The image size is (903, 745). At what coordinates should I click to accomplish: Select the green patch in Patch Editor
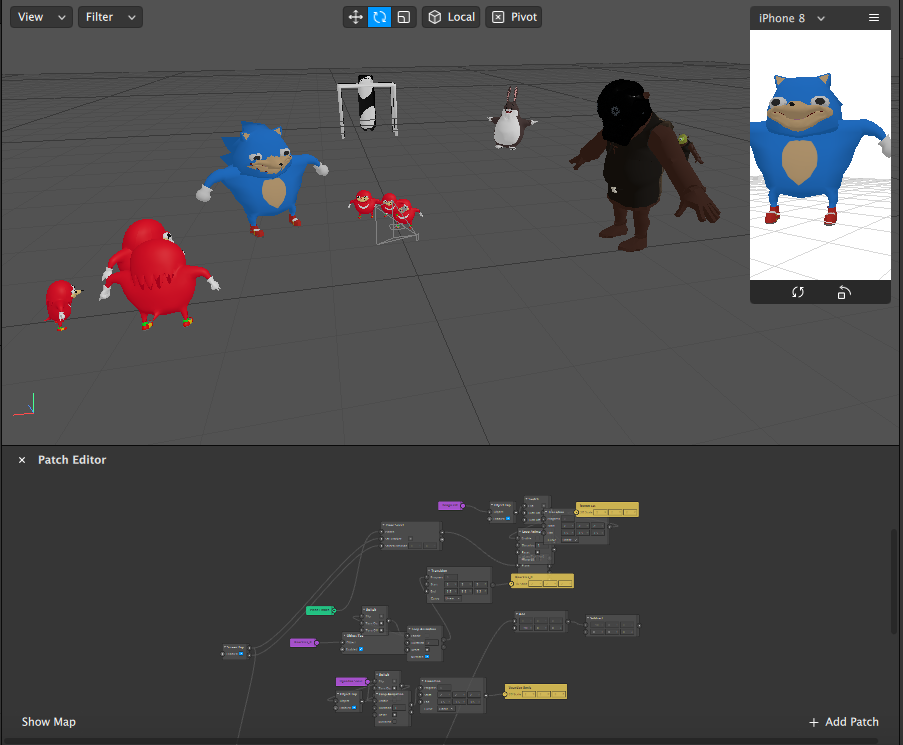tap(320, 610)
